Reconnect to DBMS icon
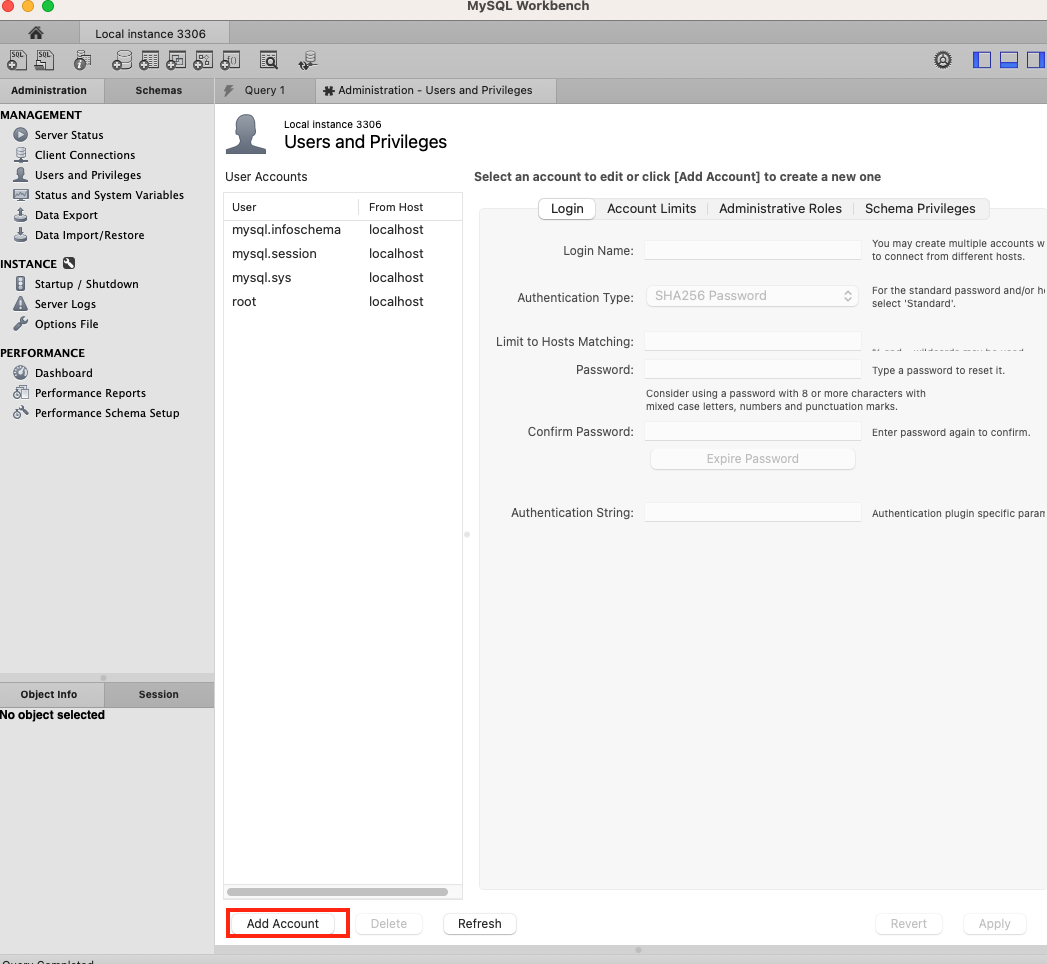Screen dimensions: 1047x964 308,60
